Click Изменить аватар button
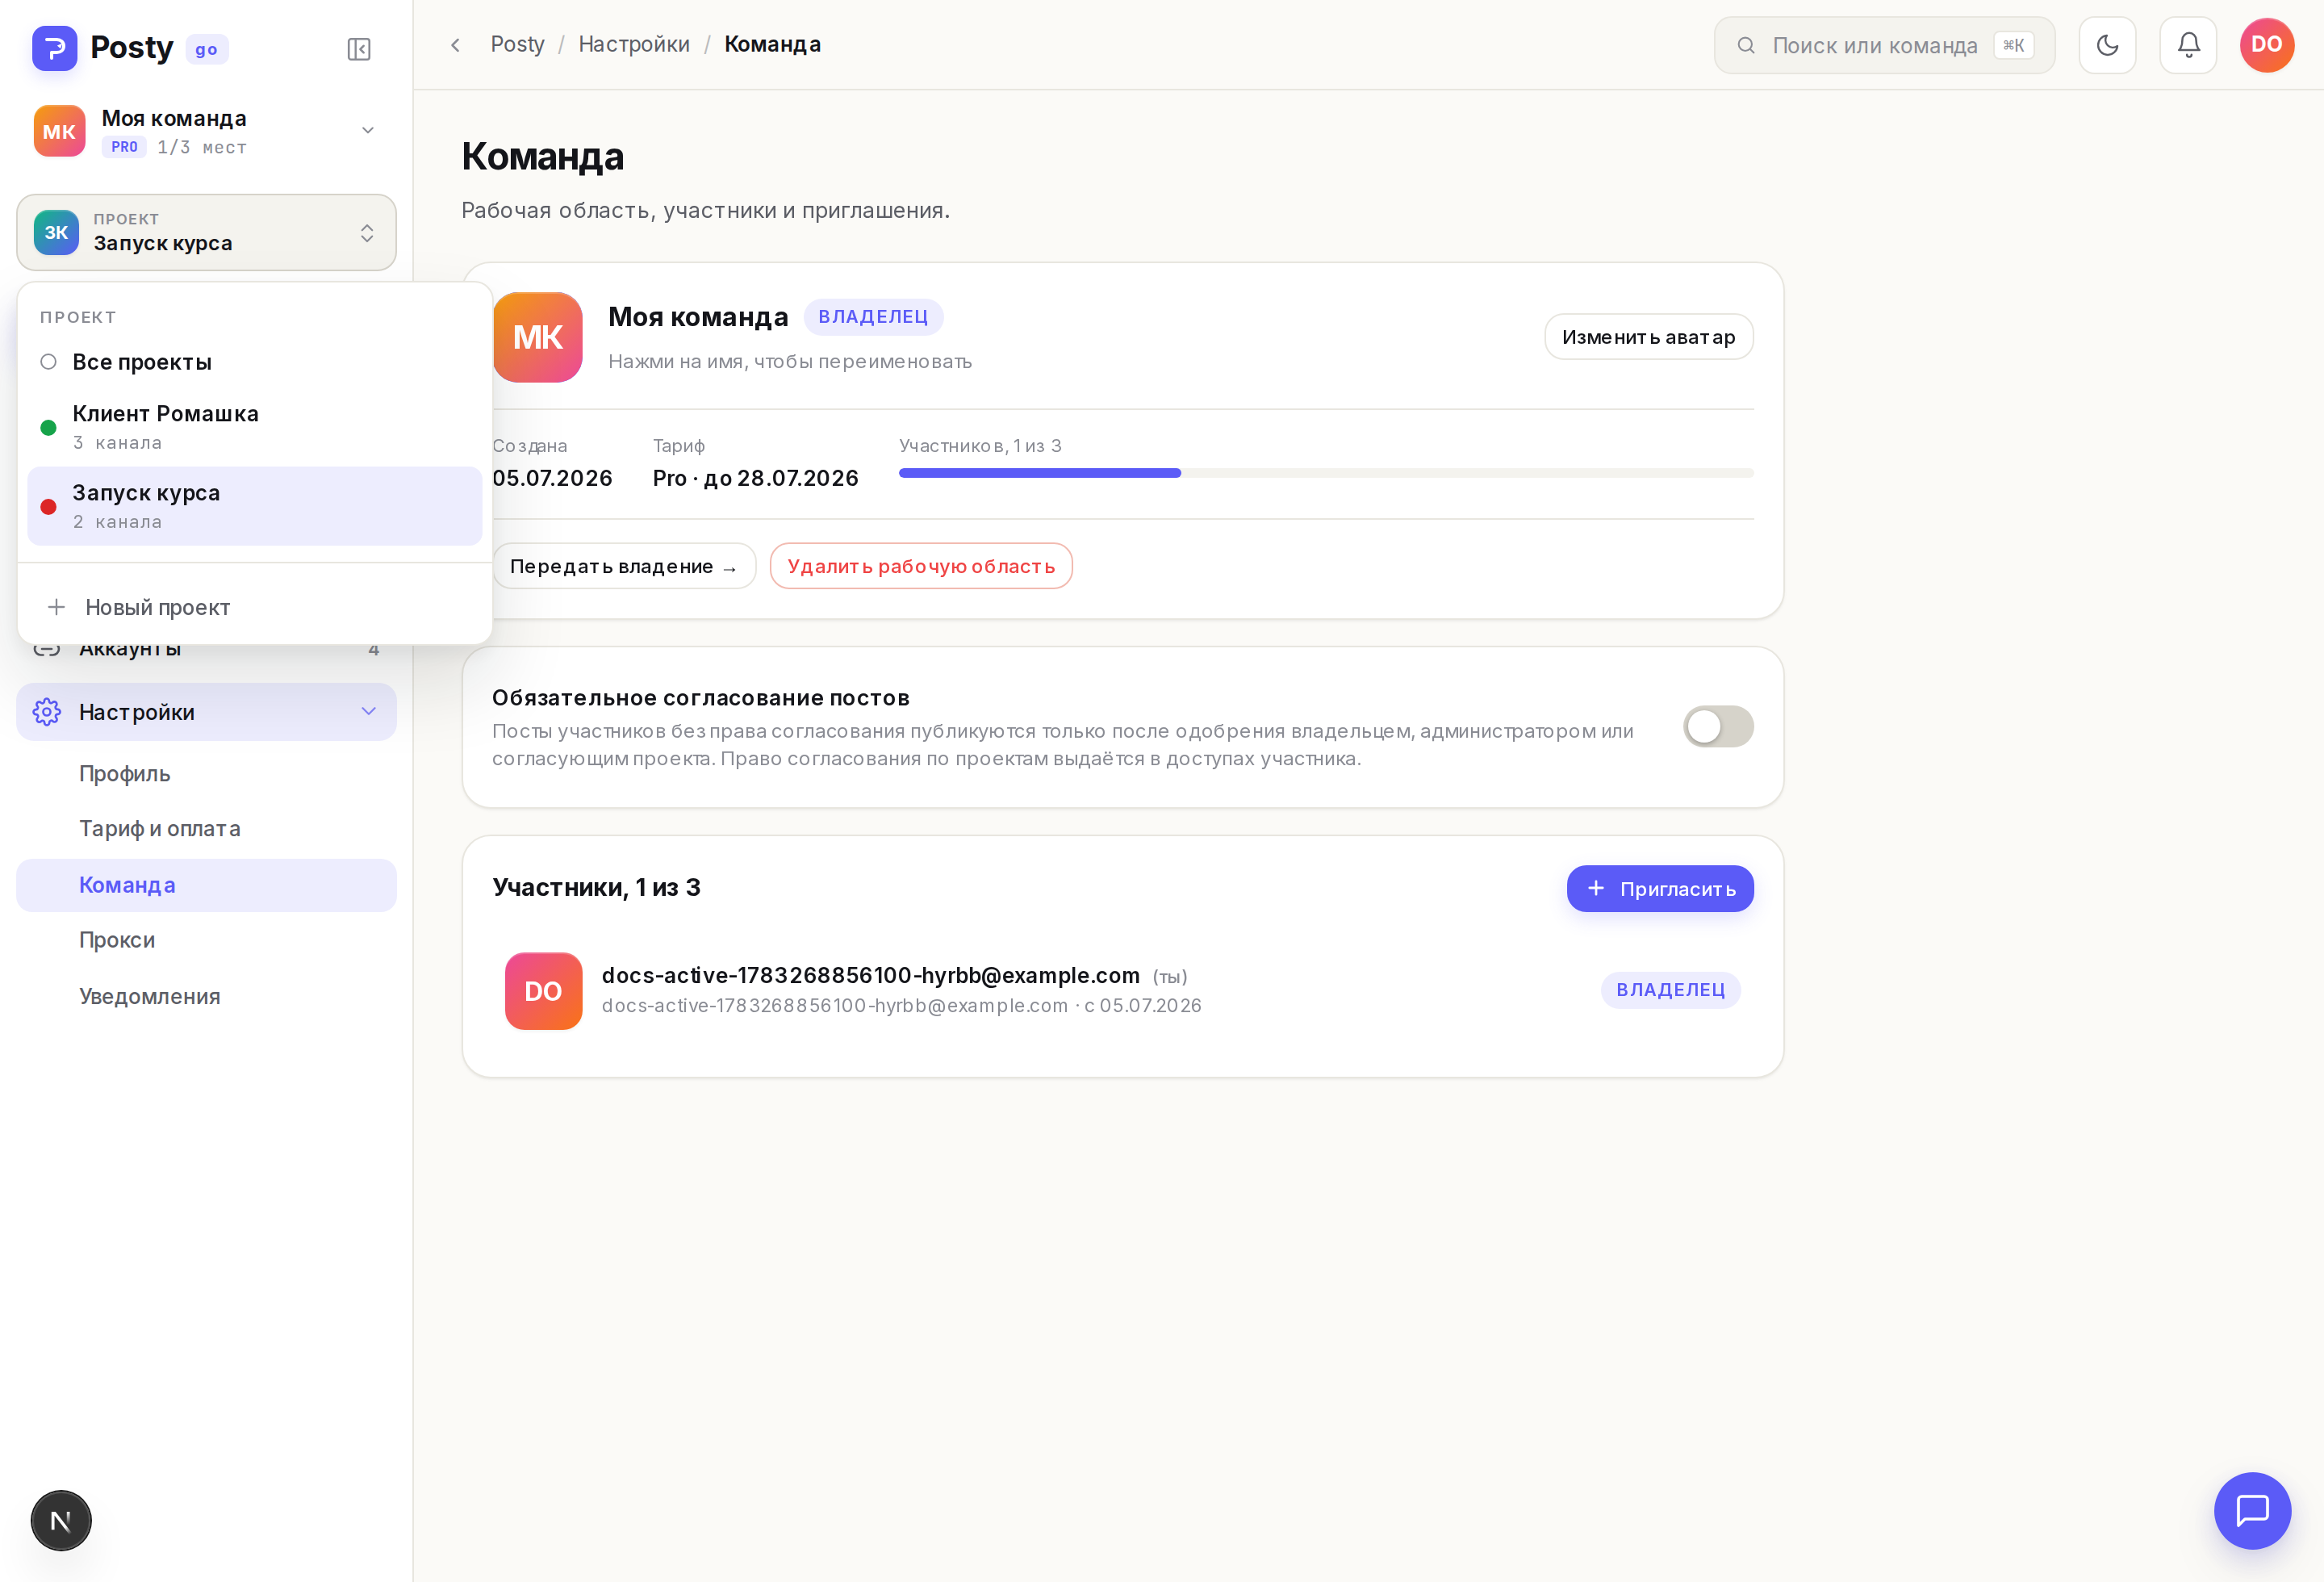 click(1648, 337)
